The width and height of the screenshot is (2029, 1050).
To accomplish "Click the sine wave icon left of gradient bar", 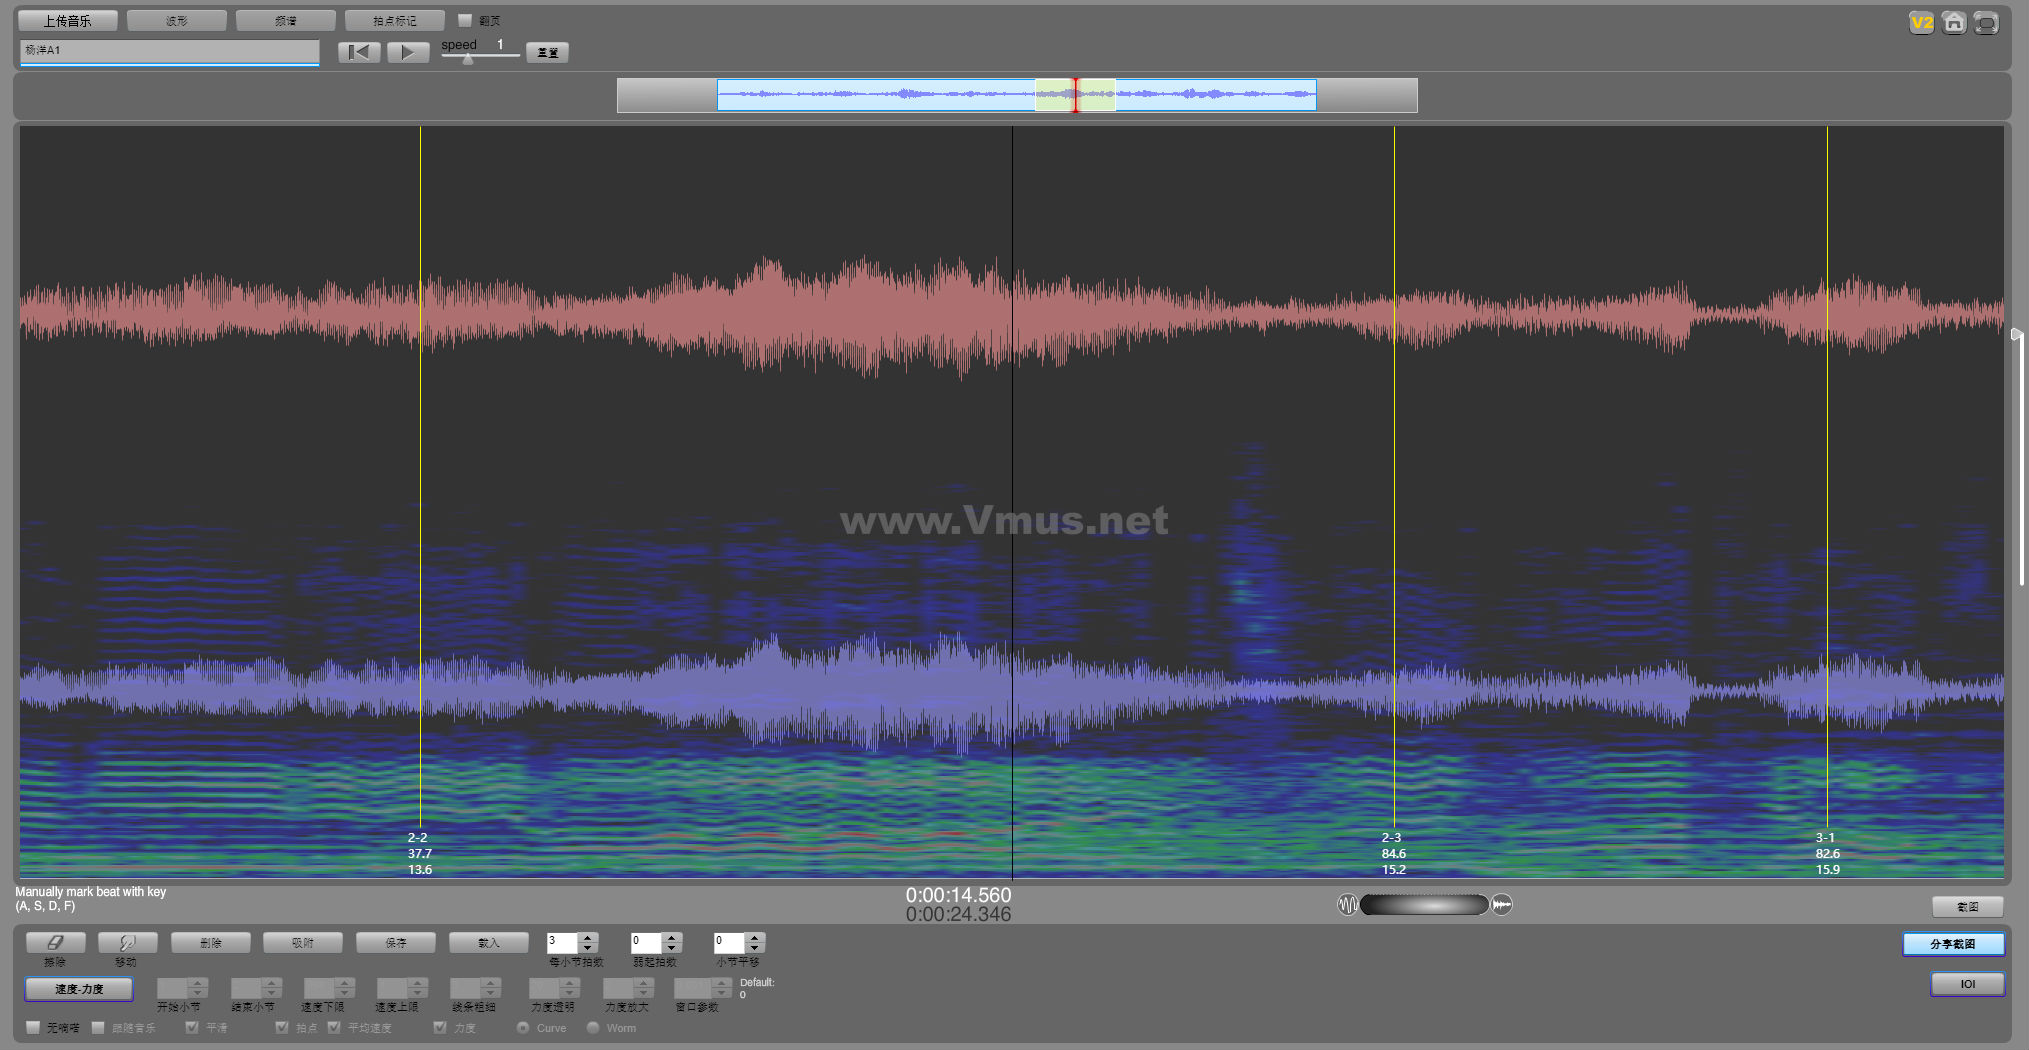I will click(1347, 905).
